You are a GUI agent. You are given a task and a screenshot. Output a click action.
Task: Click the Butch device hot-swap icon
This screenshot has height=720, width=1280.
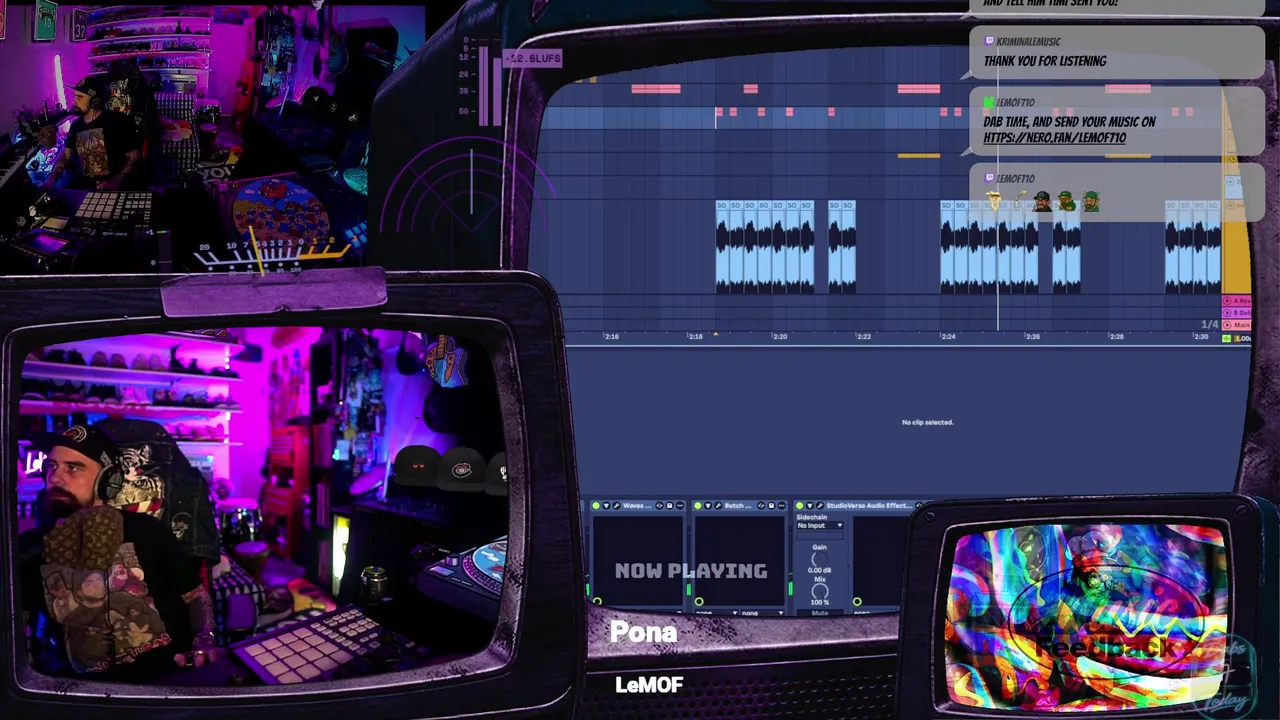[761, 506]
